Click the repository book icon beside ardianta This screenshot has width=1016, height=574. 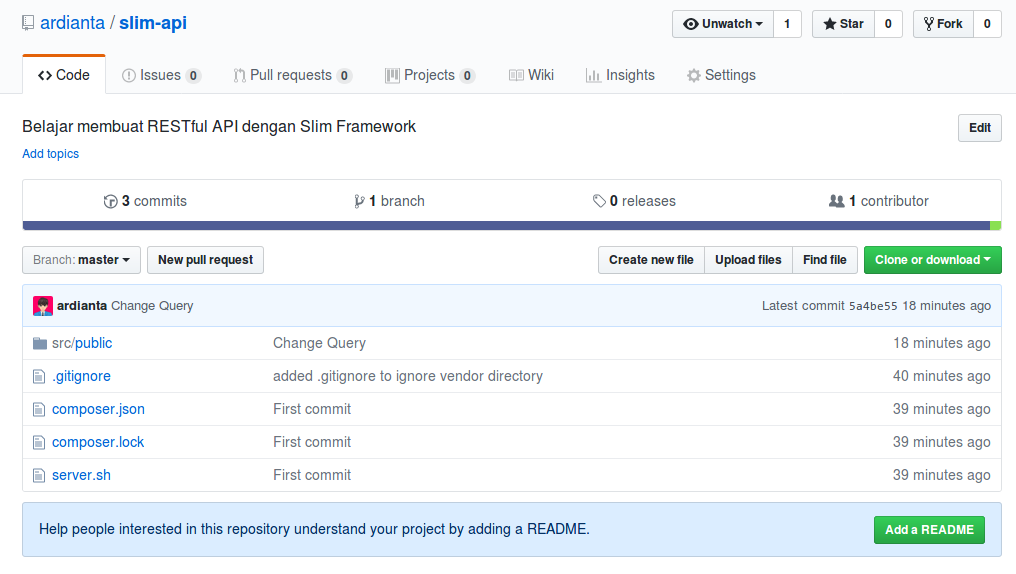[28, 23]
